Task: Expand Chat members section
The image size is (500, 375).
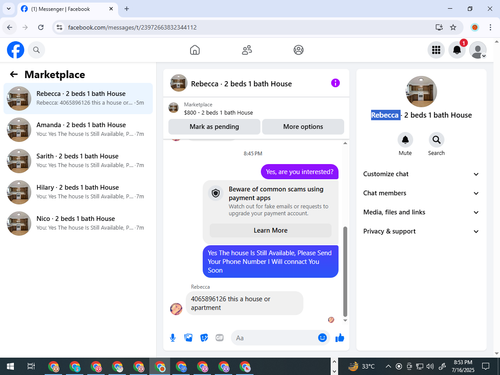Action: click(421, 193)
